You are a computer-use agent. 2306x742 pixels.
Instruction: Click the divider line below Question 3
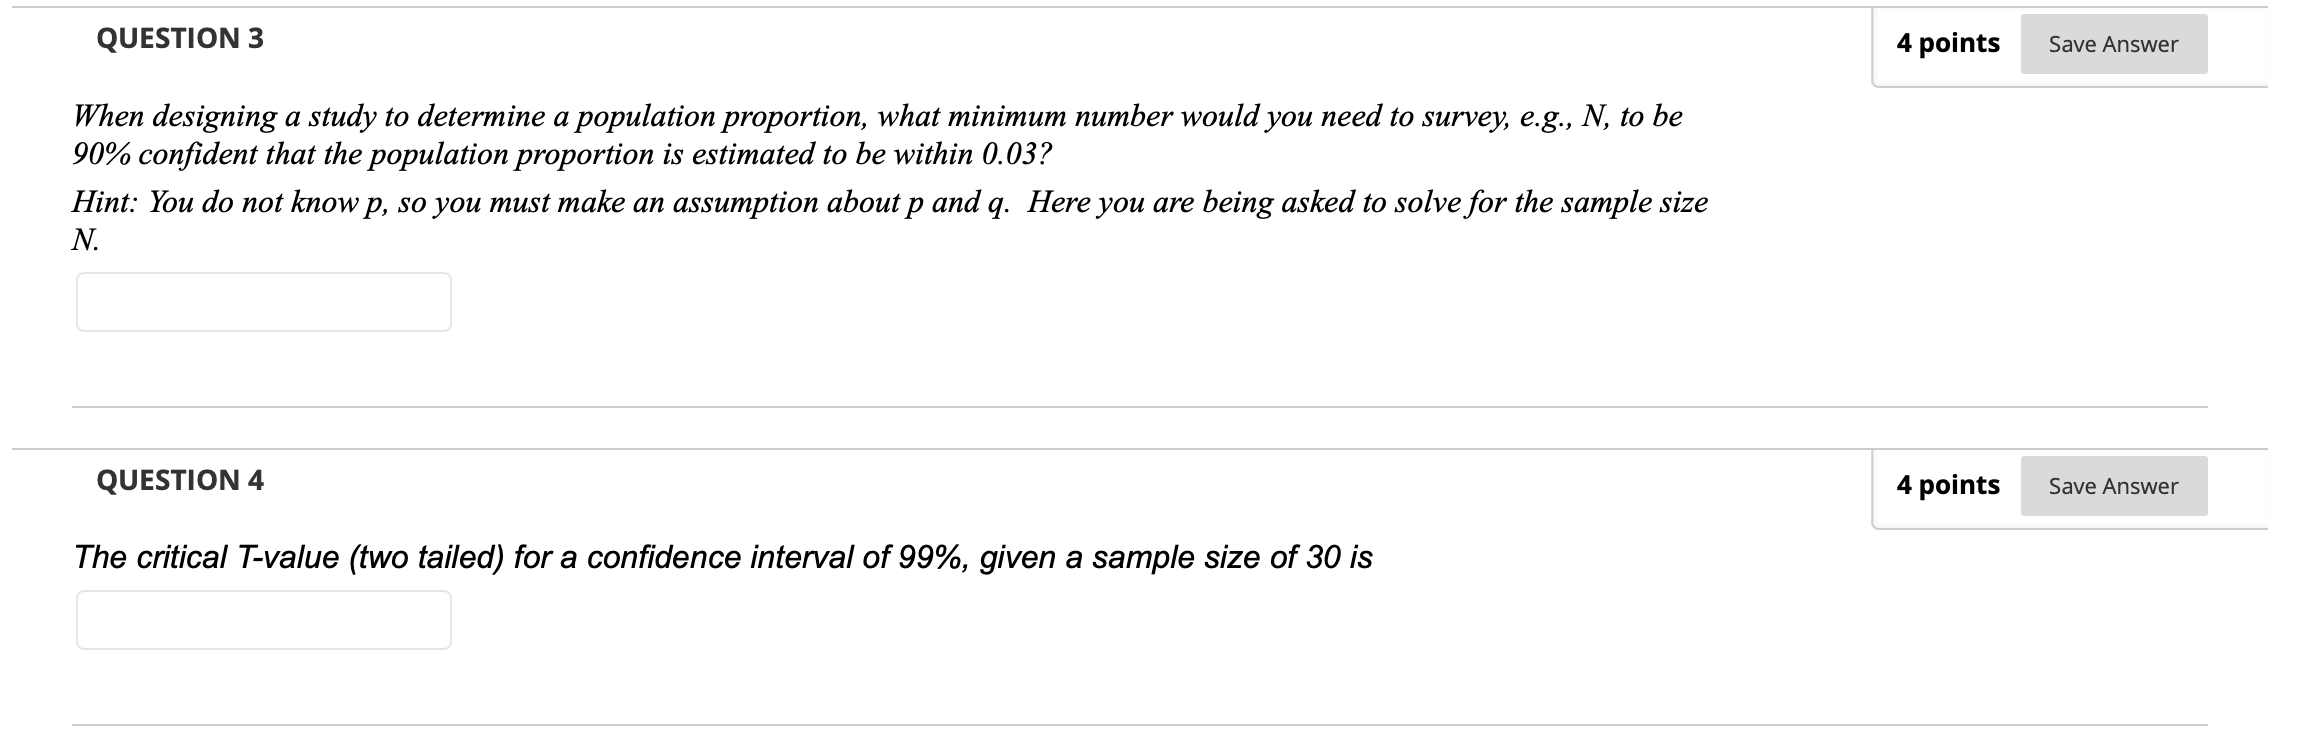[x=1150, y=406]
